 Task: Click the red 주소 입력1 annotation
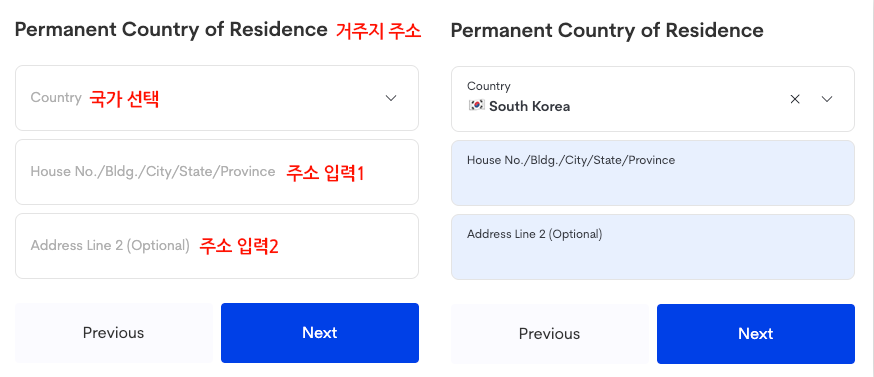click(325, 173)
